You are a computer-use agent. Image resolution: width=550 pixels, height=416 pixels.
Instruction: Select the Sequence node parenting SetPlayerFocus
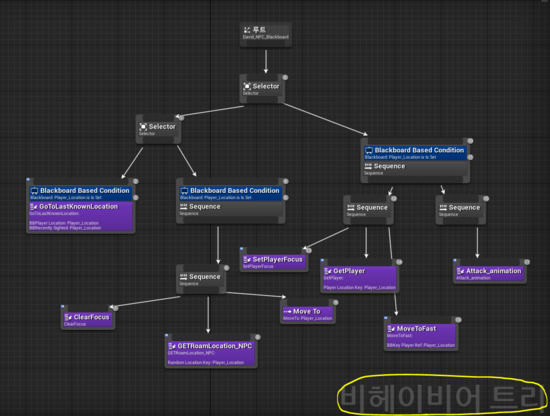[368, 210]
